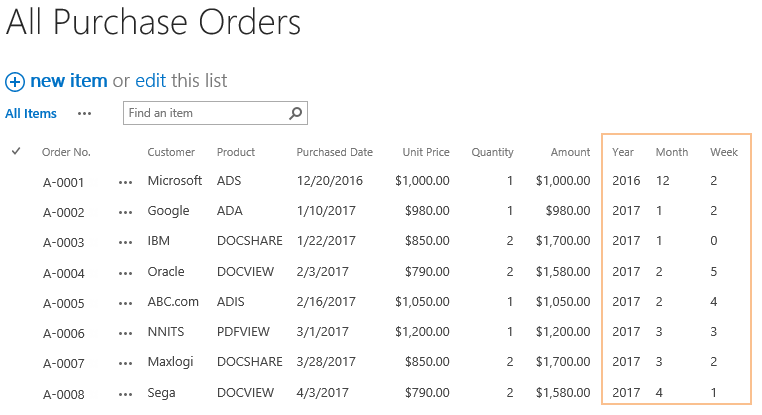Open ellipsis menu for order A-0003
This screenshot has width=762, height=415.
pos(125,242)
